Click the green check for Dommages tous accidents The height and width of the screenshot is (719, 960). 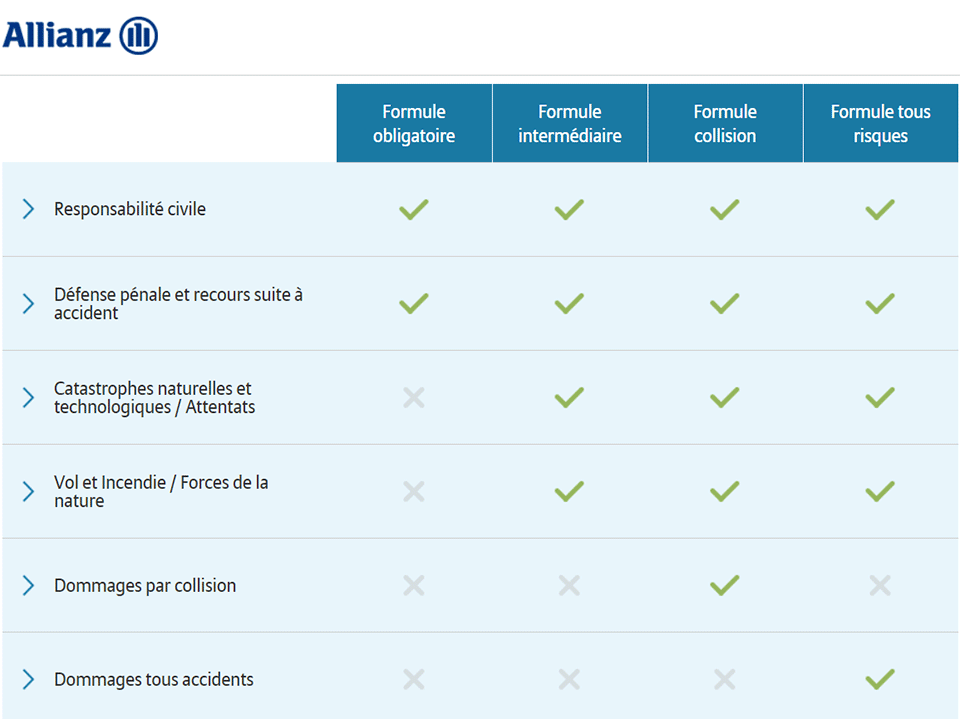coord(879,679)
